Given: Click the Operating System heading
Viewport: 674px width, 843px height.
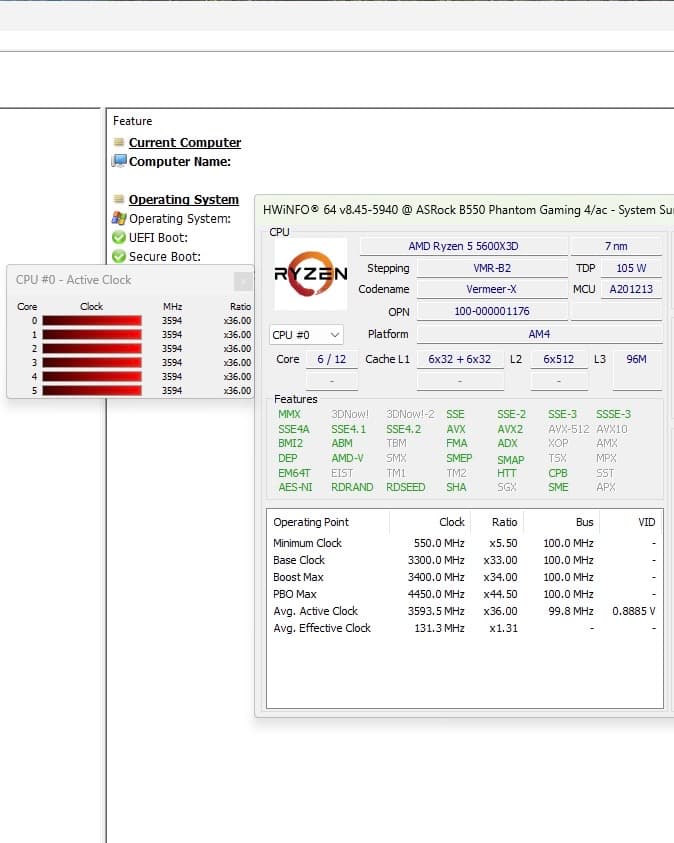Looking at the screenshot, I should (184, 199).
